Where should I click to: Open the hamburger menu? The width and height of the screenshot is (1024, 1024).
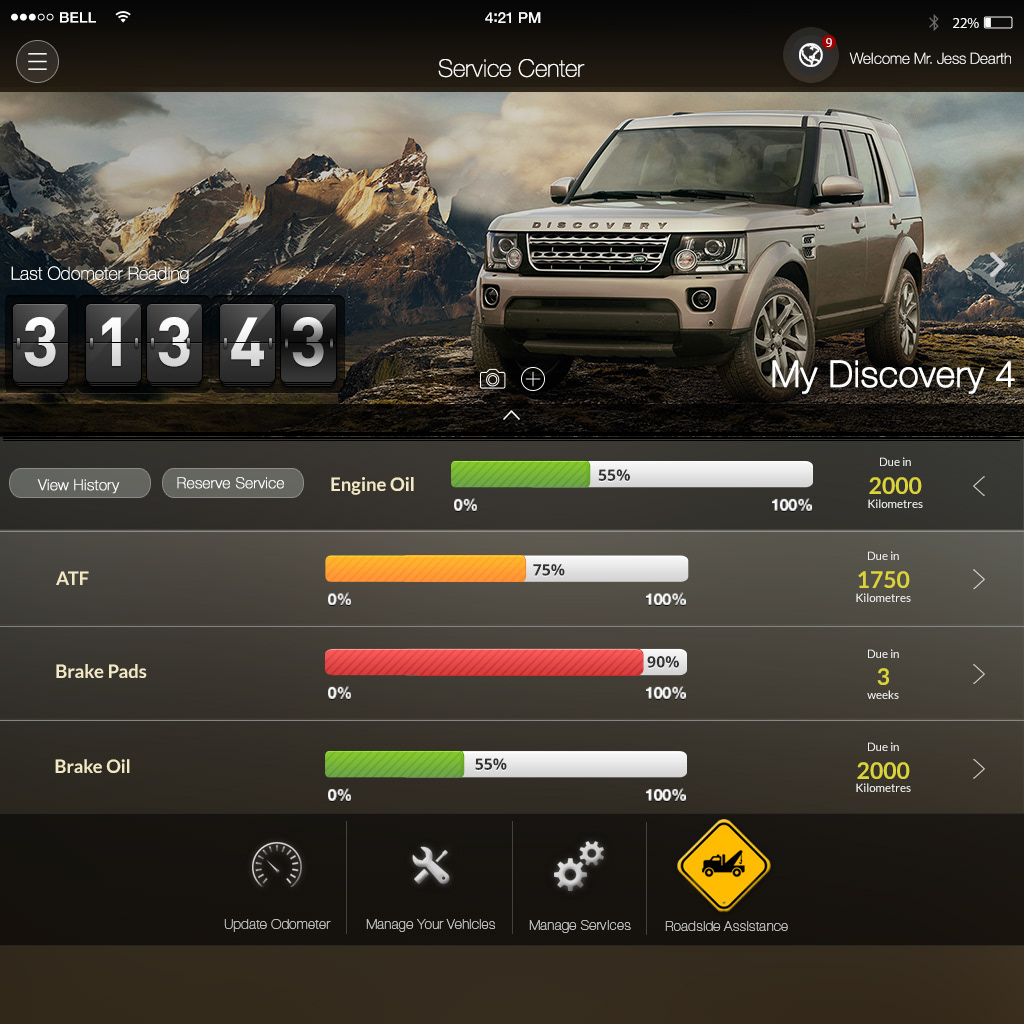click(x=37, y=61)
